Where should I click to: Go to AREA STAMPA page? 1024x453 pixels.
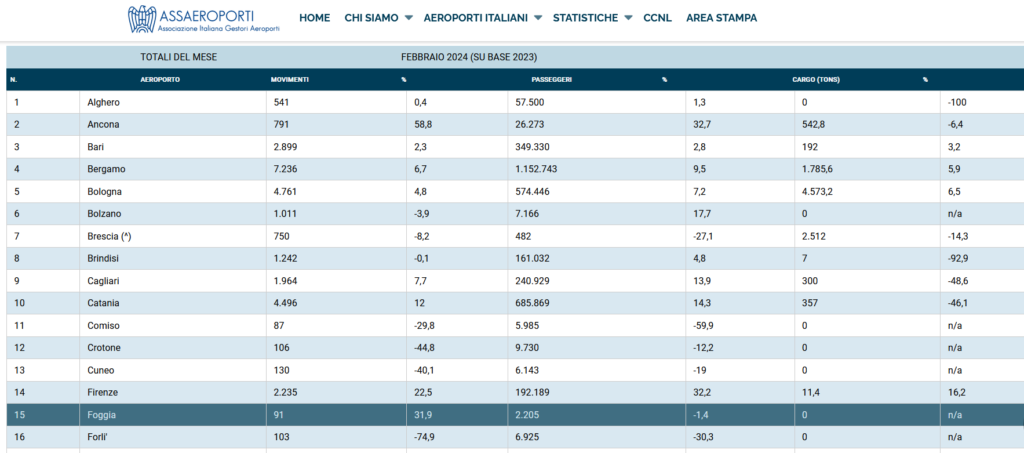tap(722, 18)
